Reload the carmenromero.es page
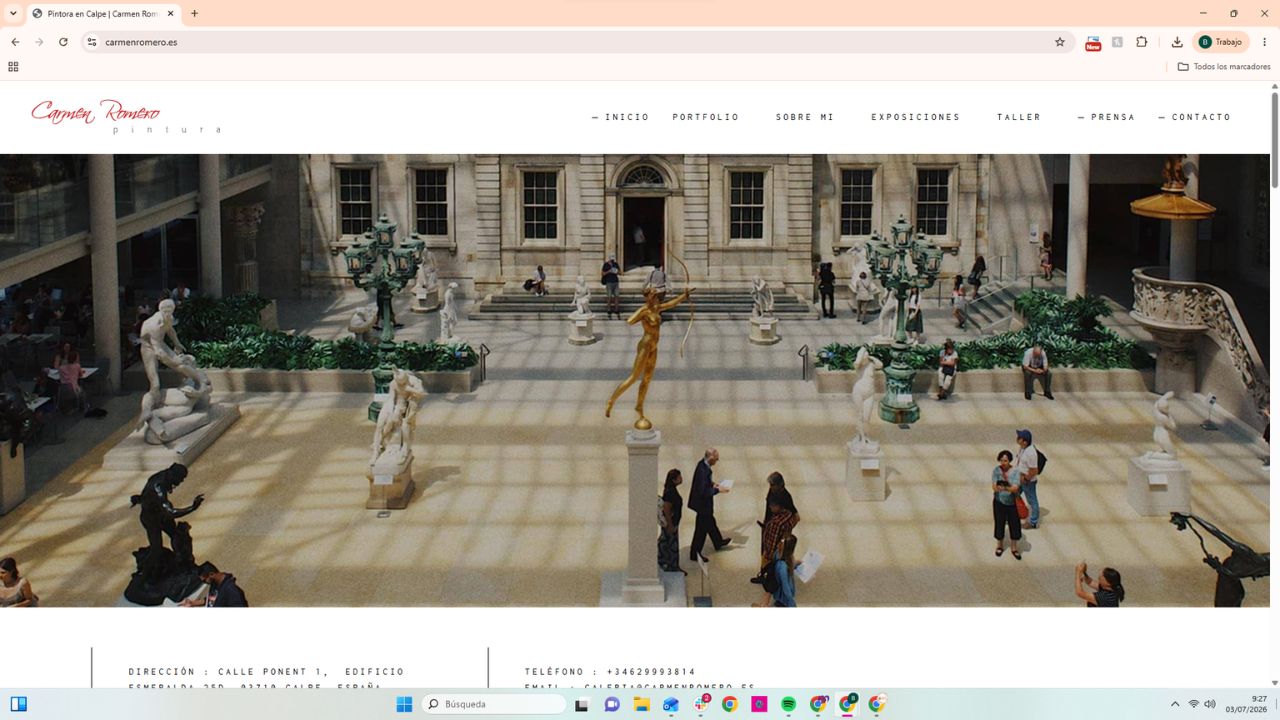 click(63, 42)
